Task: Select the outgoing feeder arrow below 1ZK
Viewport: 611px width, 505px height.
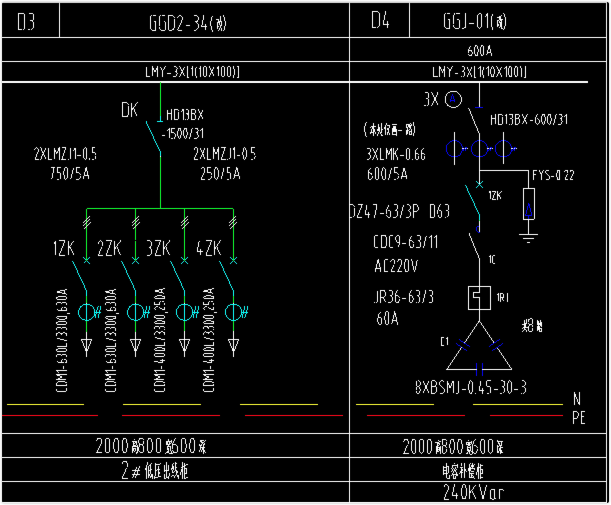Action: [87, 347]
